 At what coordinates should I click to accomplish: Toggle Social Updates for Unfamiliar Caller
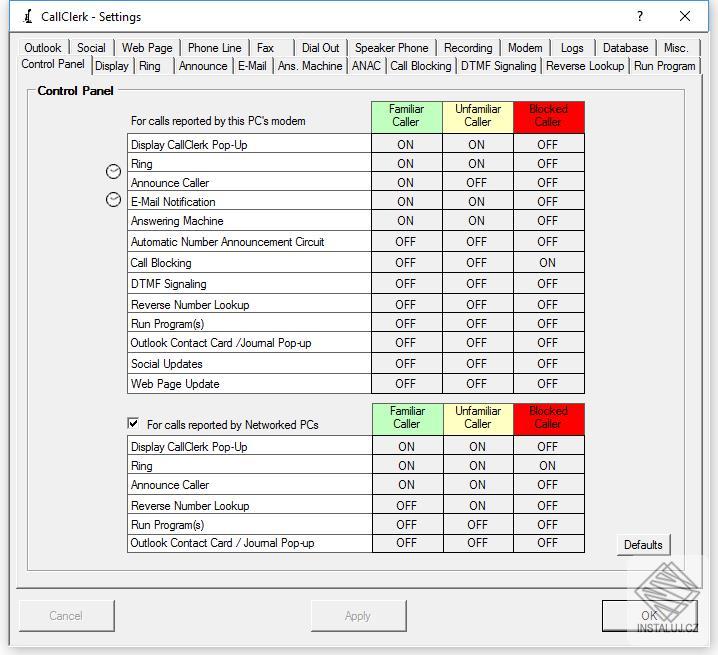pyautogui.click(x=477, y=364)
